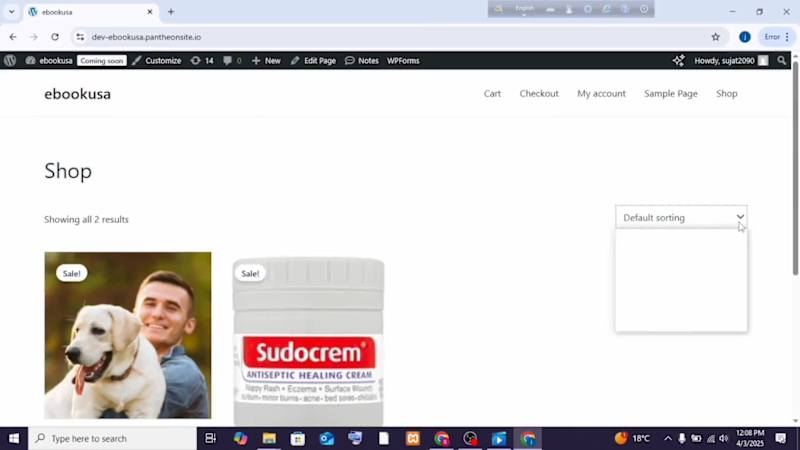This screenshot has height=450, width=800.
Task: Open the Sample Page link
Action: click(670, 93)
